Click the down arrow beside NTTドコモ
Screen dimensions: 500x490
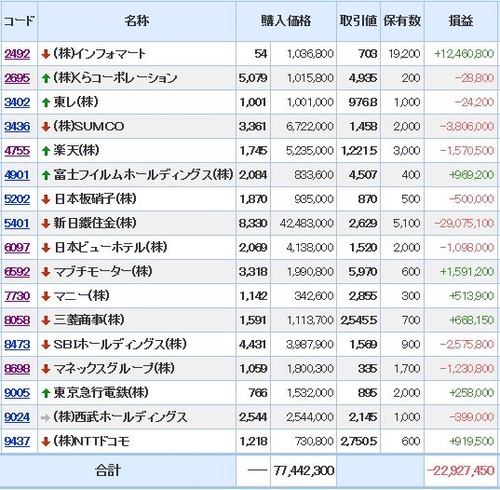coord(46,442)
